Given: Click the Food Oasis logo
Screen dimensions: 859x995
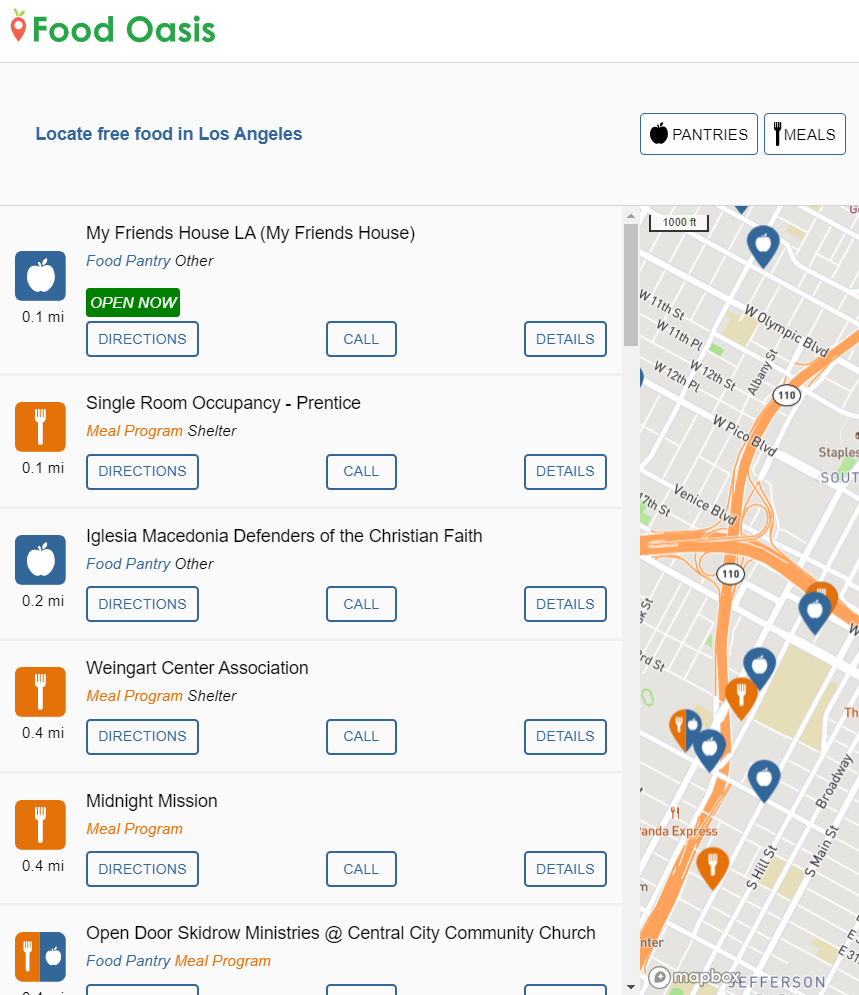Looking at the screenshot, I should [x=113, y=28].
